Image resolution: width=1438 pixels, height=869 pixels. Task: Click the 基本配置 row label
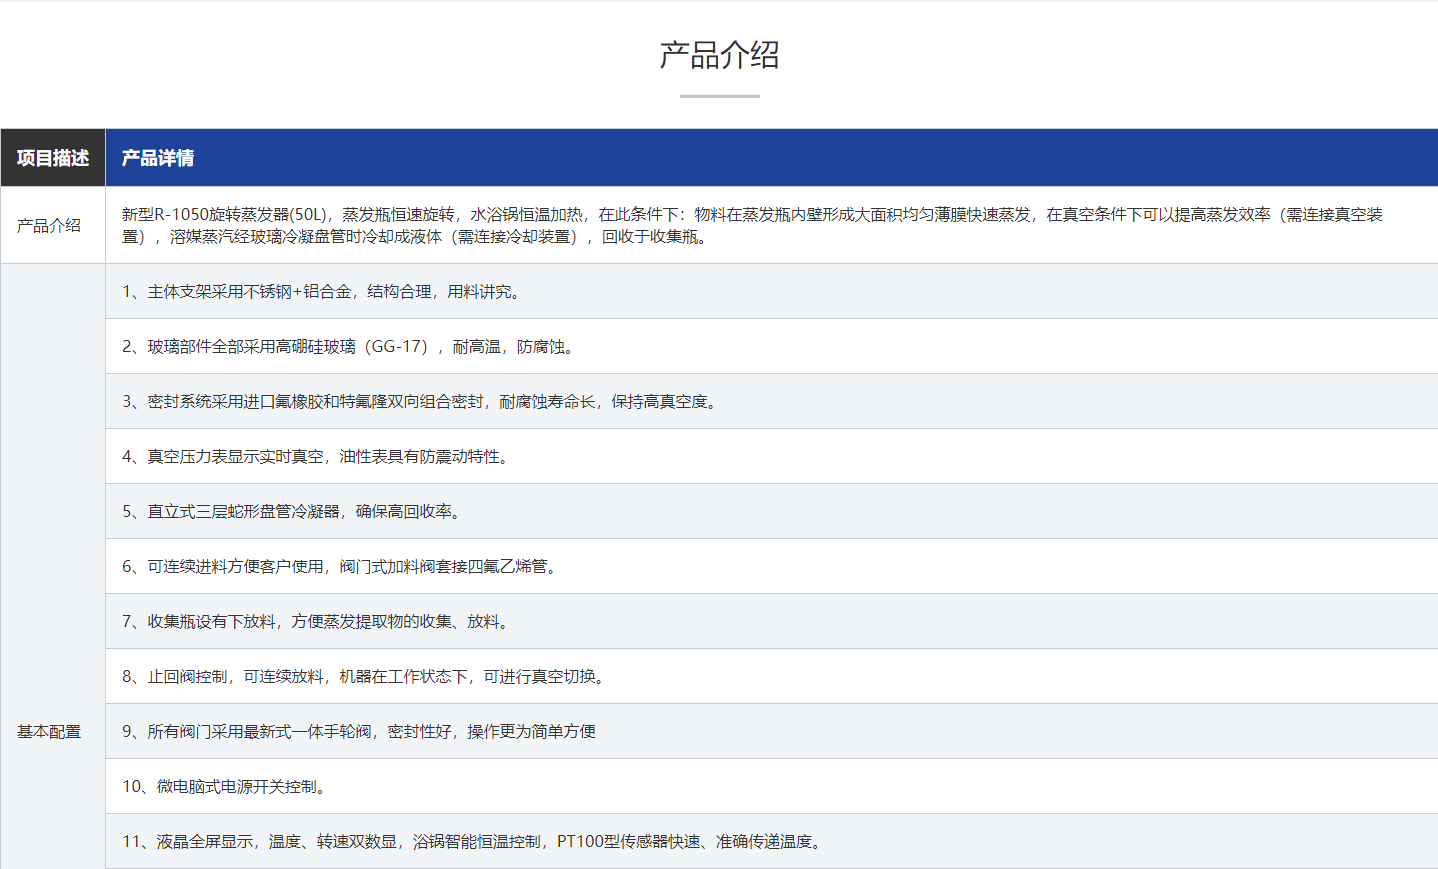pos(49,732)
